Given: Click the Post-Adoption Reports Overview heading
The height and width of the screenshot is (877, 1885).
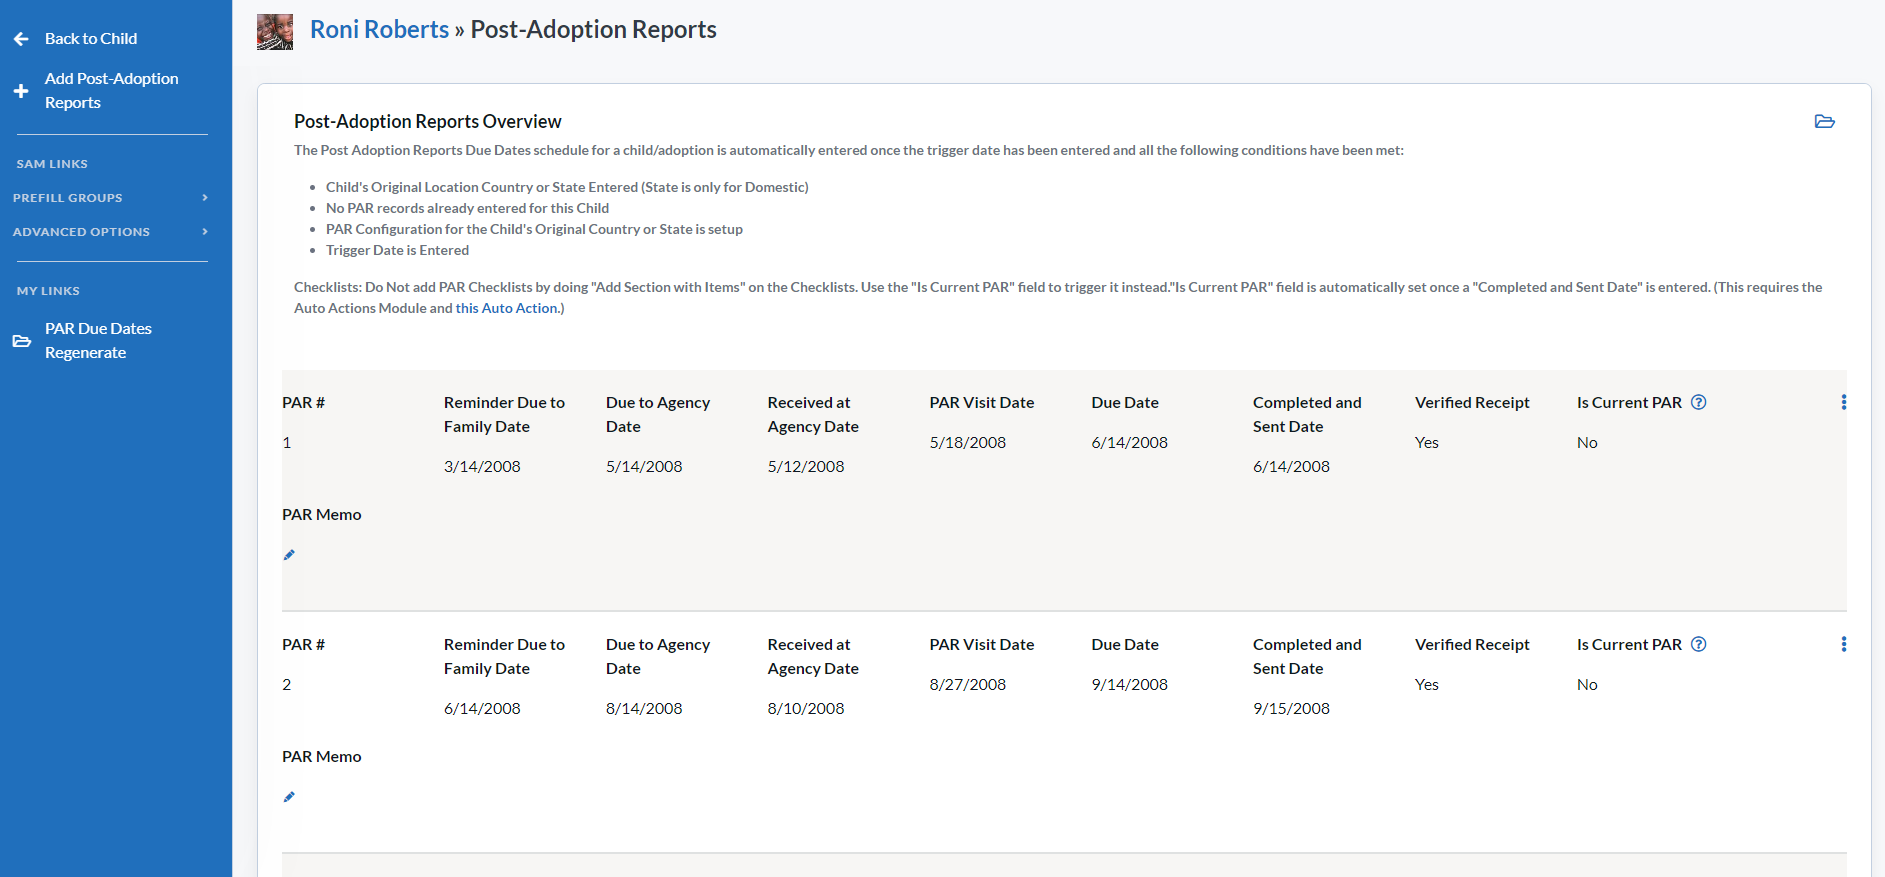Looking at the screenshot, I should tap(428, 122).
